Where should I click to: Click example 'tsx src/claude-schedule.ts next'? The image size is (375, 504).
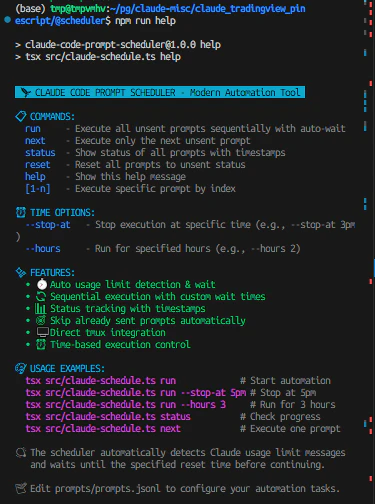point(103,429)
